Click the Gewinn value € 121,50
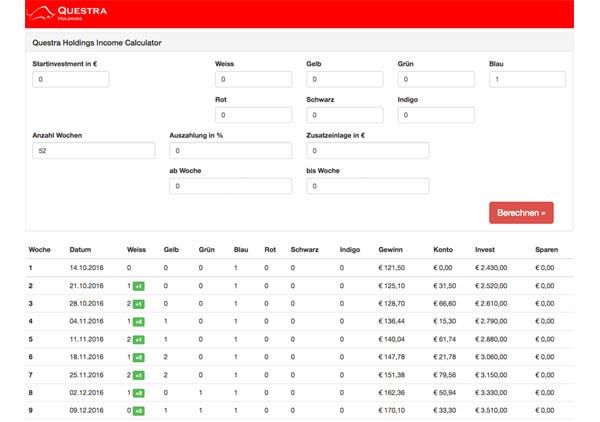This screenshot has height=422, width=600. click(x=391, y=268)
